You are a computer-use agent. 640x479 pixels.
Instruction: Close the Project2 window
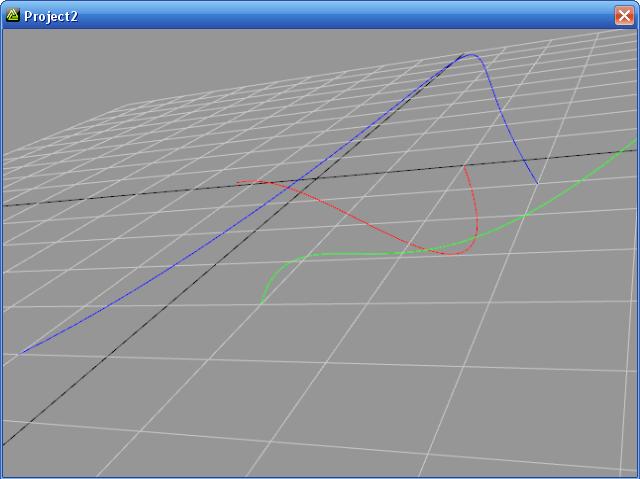tap(624, 16)
